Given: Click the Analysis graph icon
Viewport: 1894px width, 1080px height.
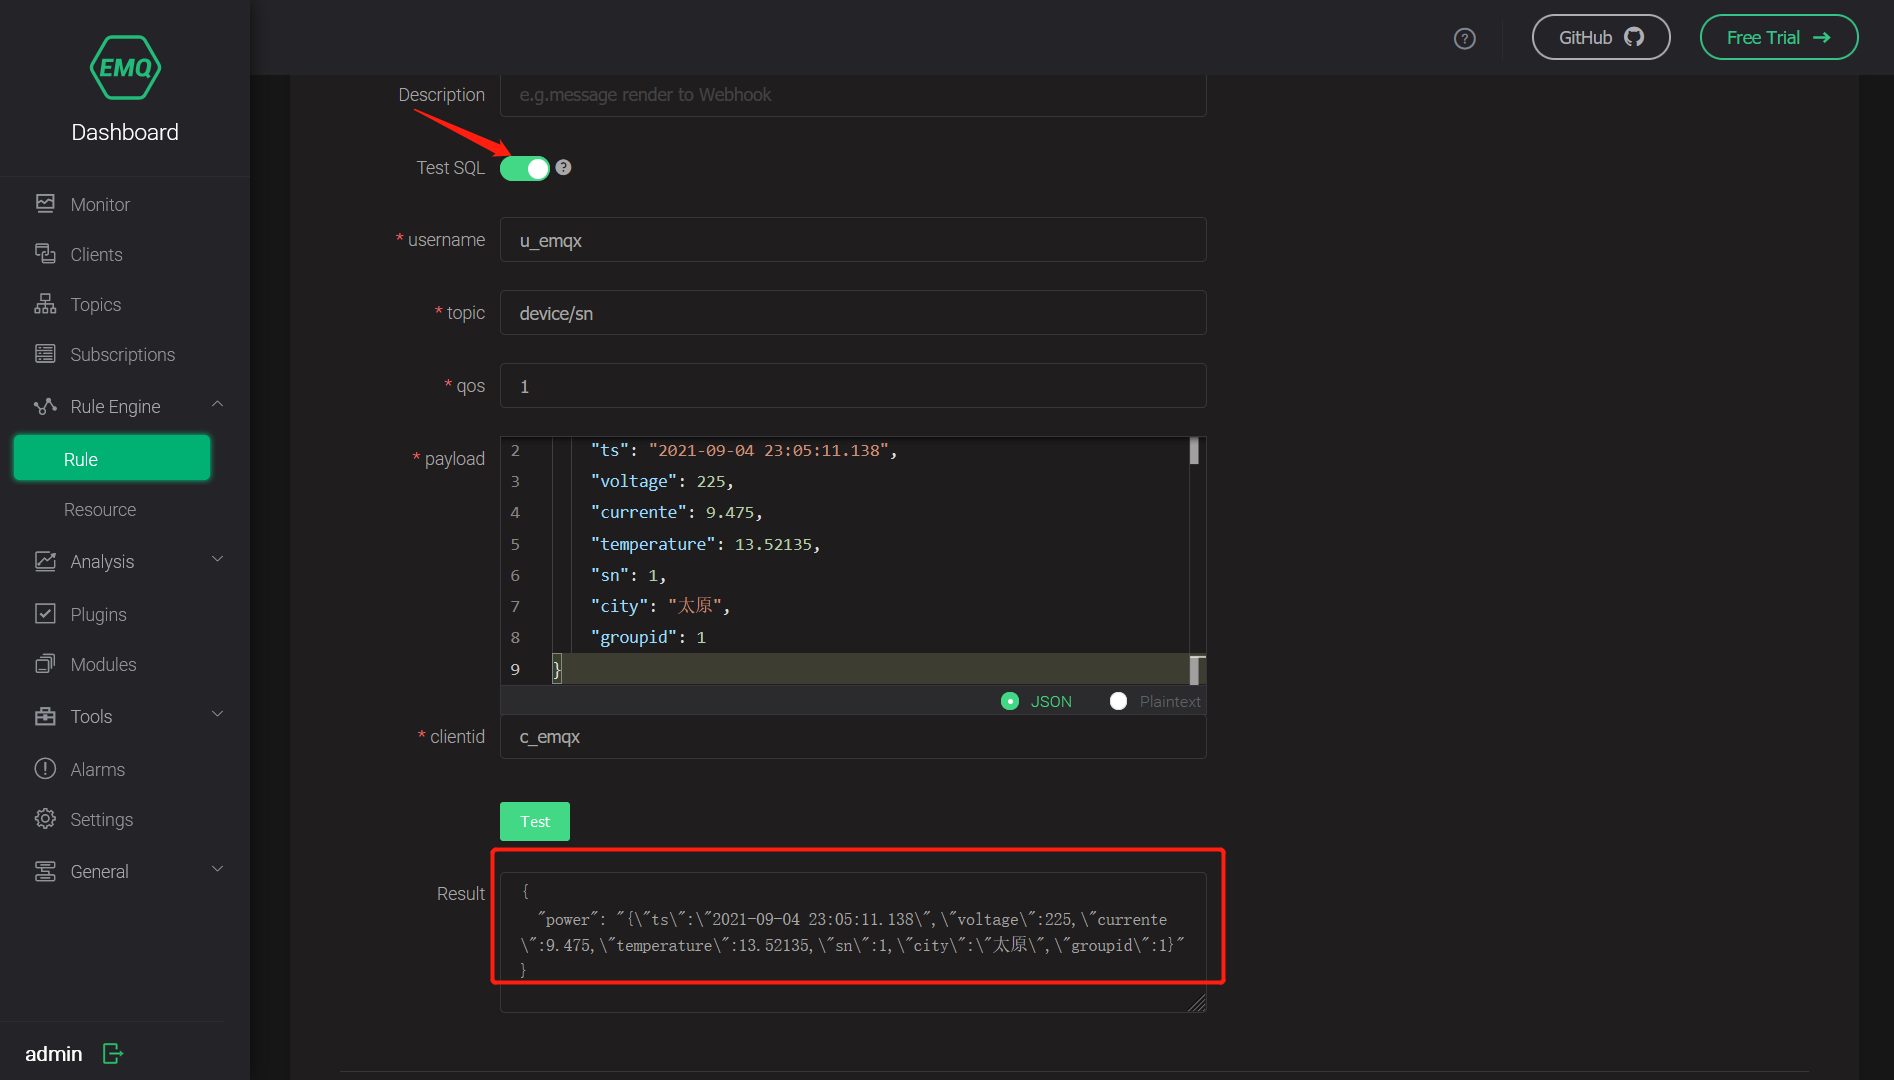Looking at the screenshot, I should [45, 561].
